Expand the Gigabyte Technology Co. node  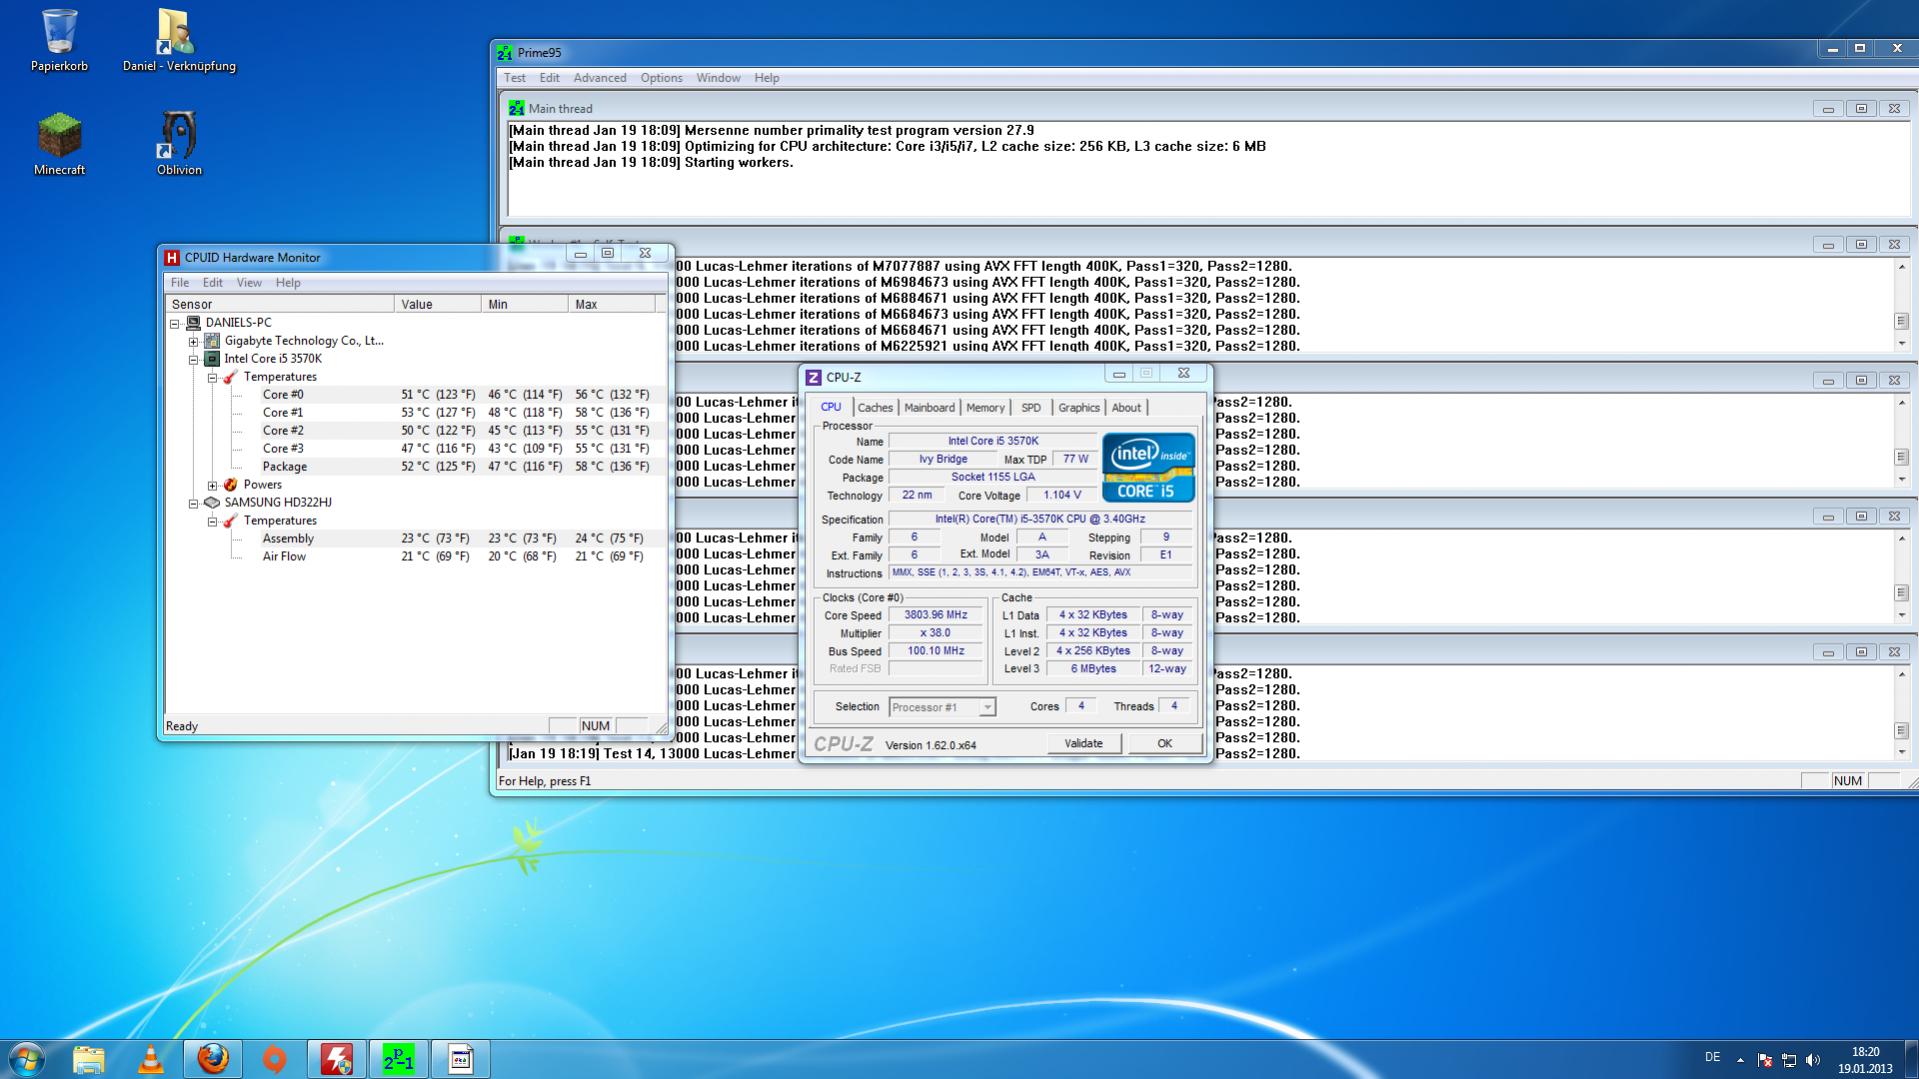[x=194, y=341]
